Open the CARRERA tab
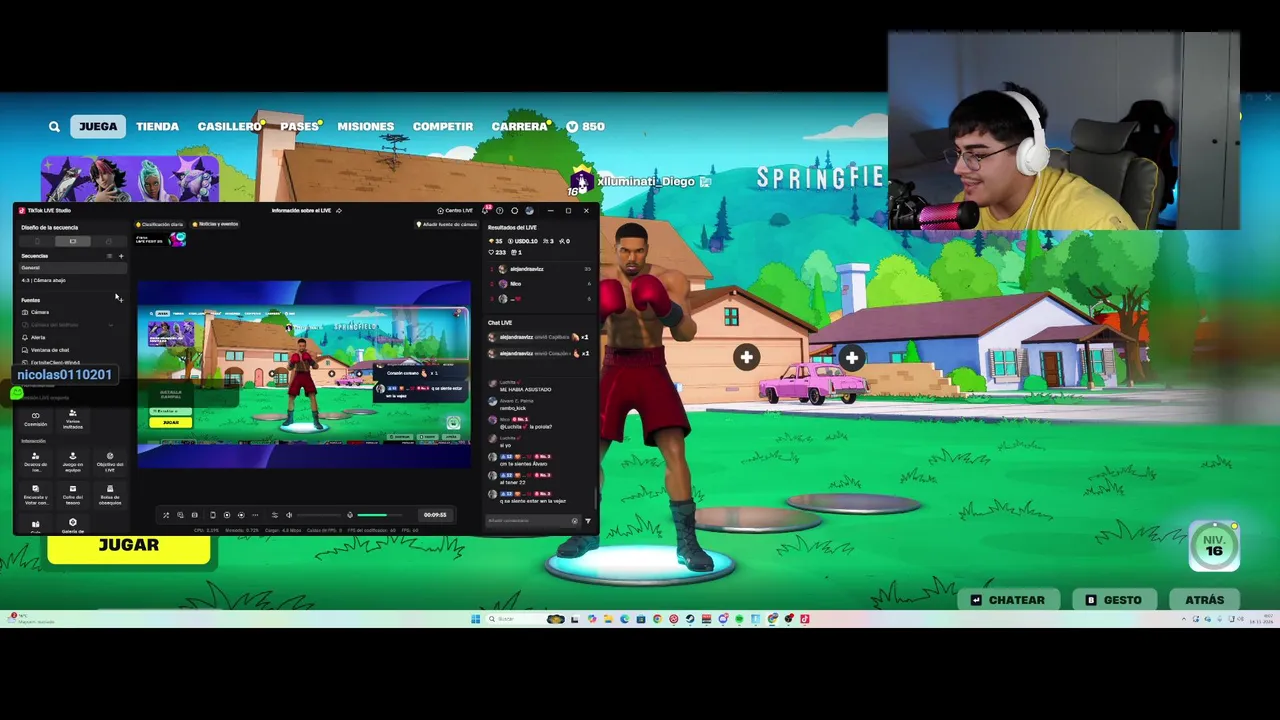1280x720 pixels. coord(520,127)
